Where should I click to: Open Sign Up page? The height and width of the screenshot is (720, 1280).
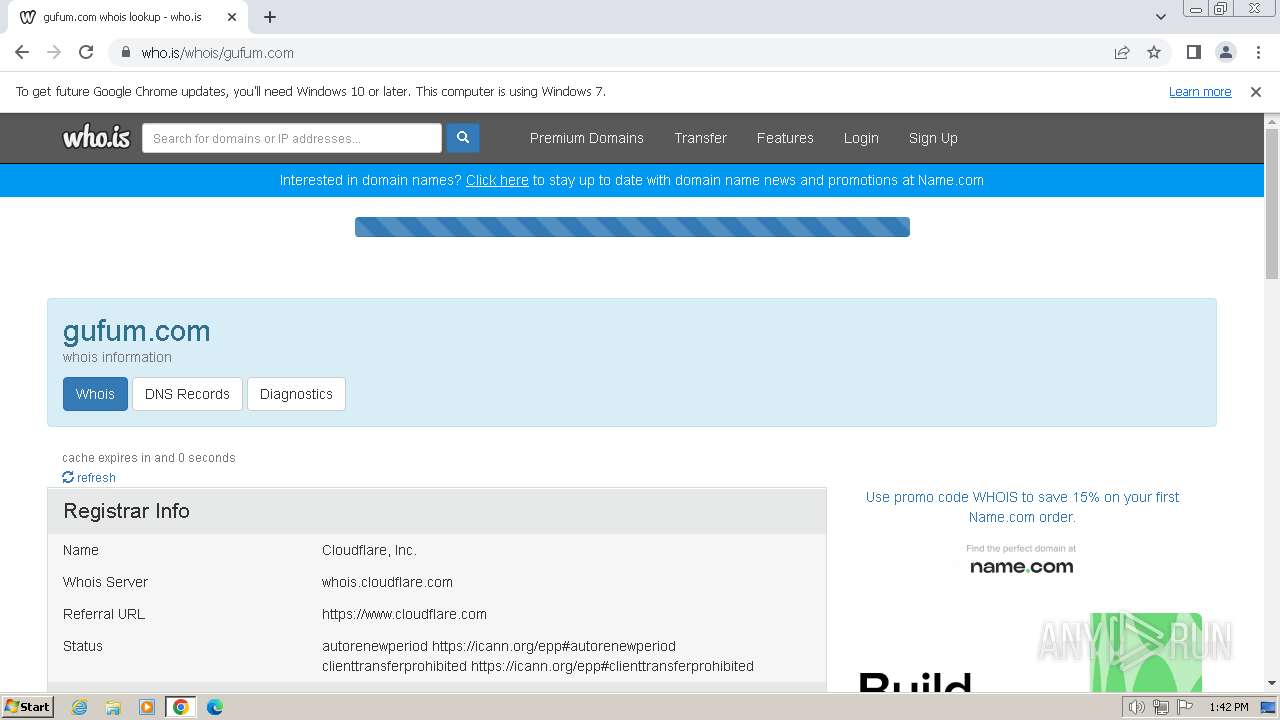click(x=933, y=138)
